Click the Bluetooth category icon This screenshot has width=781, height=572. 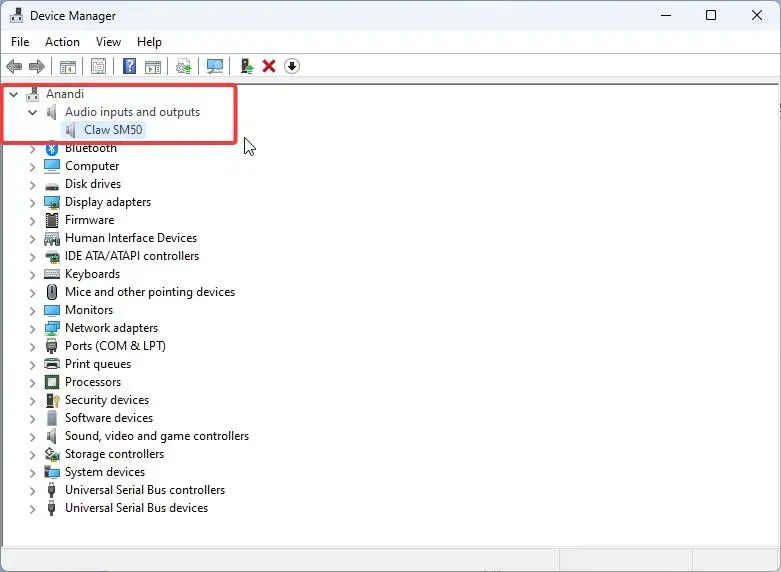pyautogui.click(x=52, y=148)
